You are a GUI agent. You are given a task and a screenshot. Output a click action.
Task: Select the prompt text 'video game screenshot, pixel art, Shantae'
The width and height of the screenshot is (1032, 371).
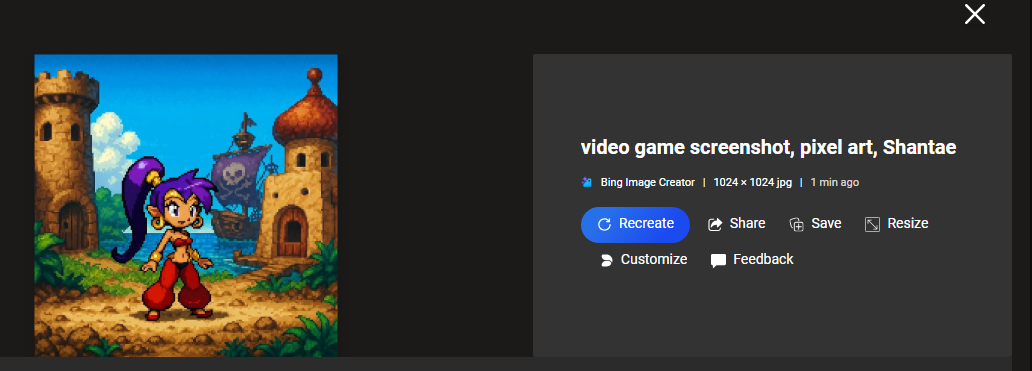click(768, 148)
